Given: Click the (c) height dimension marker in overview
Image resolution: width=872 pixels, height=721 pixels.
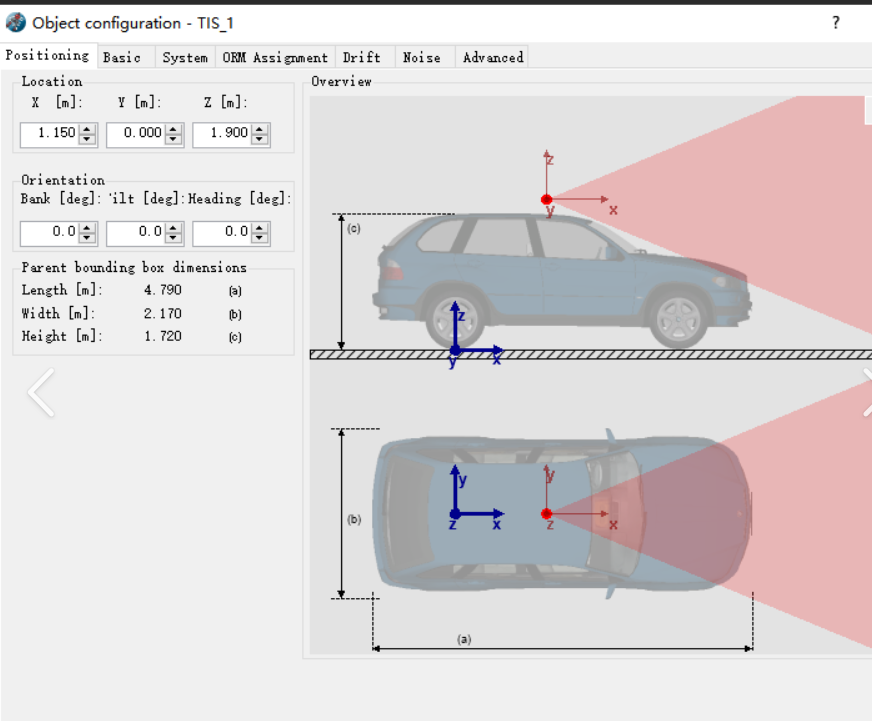Looking at the screenshot, I should (x=354, y=228).
